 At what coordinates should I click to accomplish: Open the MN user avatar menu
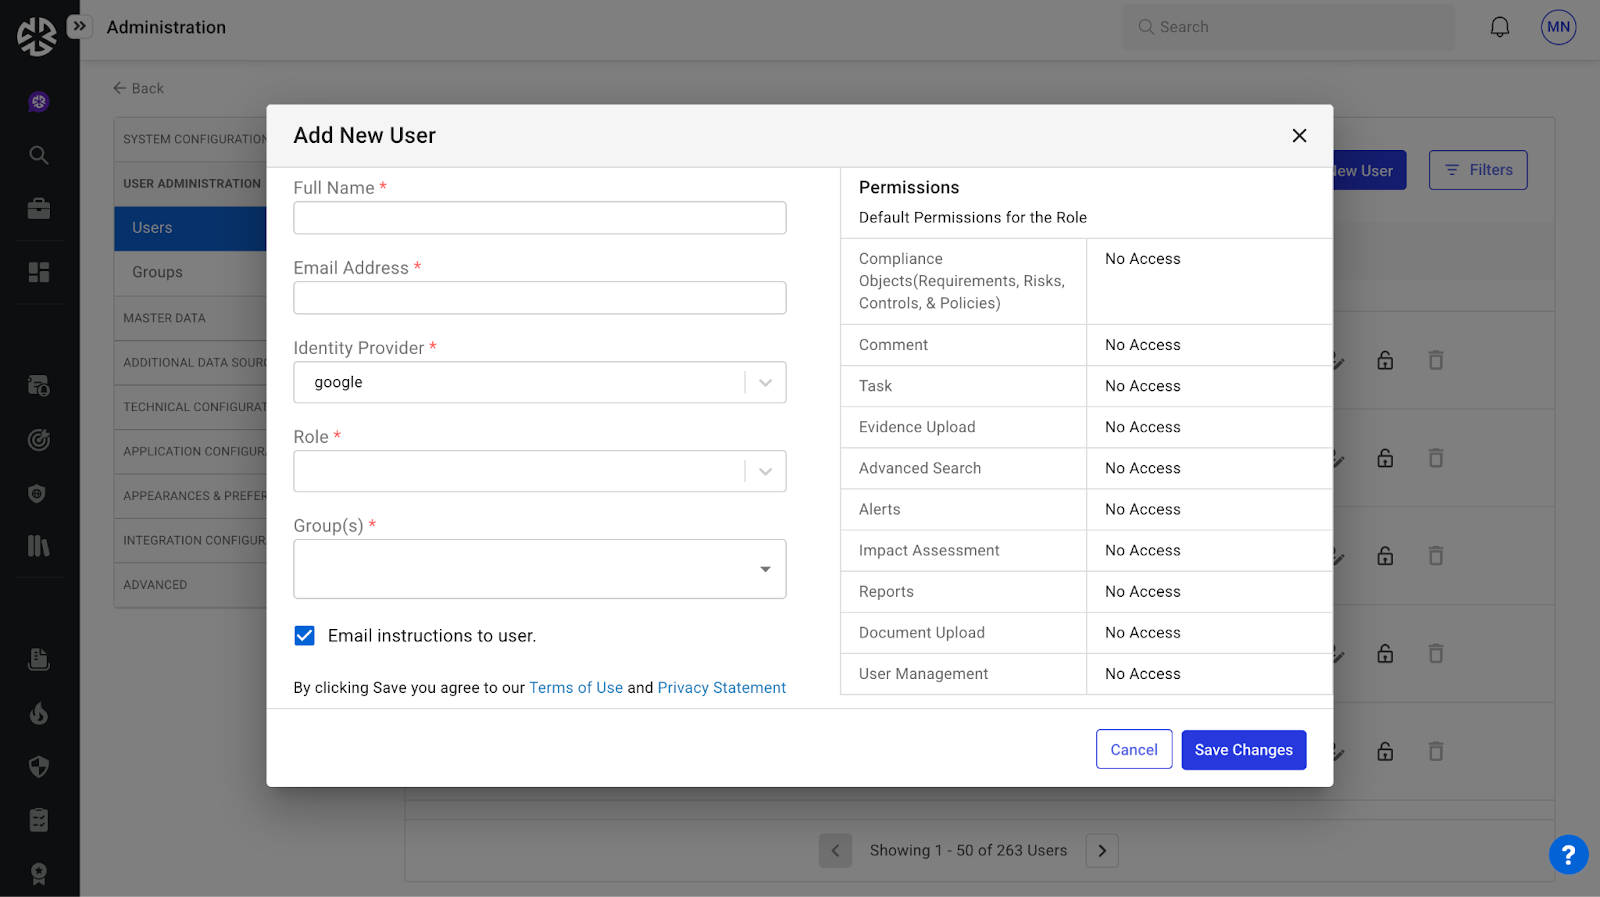(x=1558, y=27)
